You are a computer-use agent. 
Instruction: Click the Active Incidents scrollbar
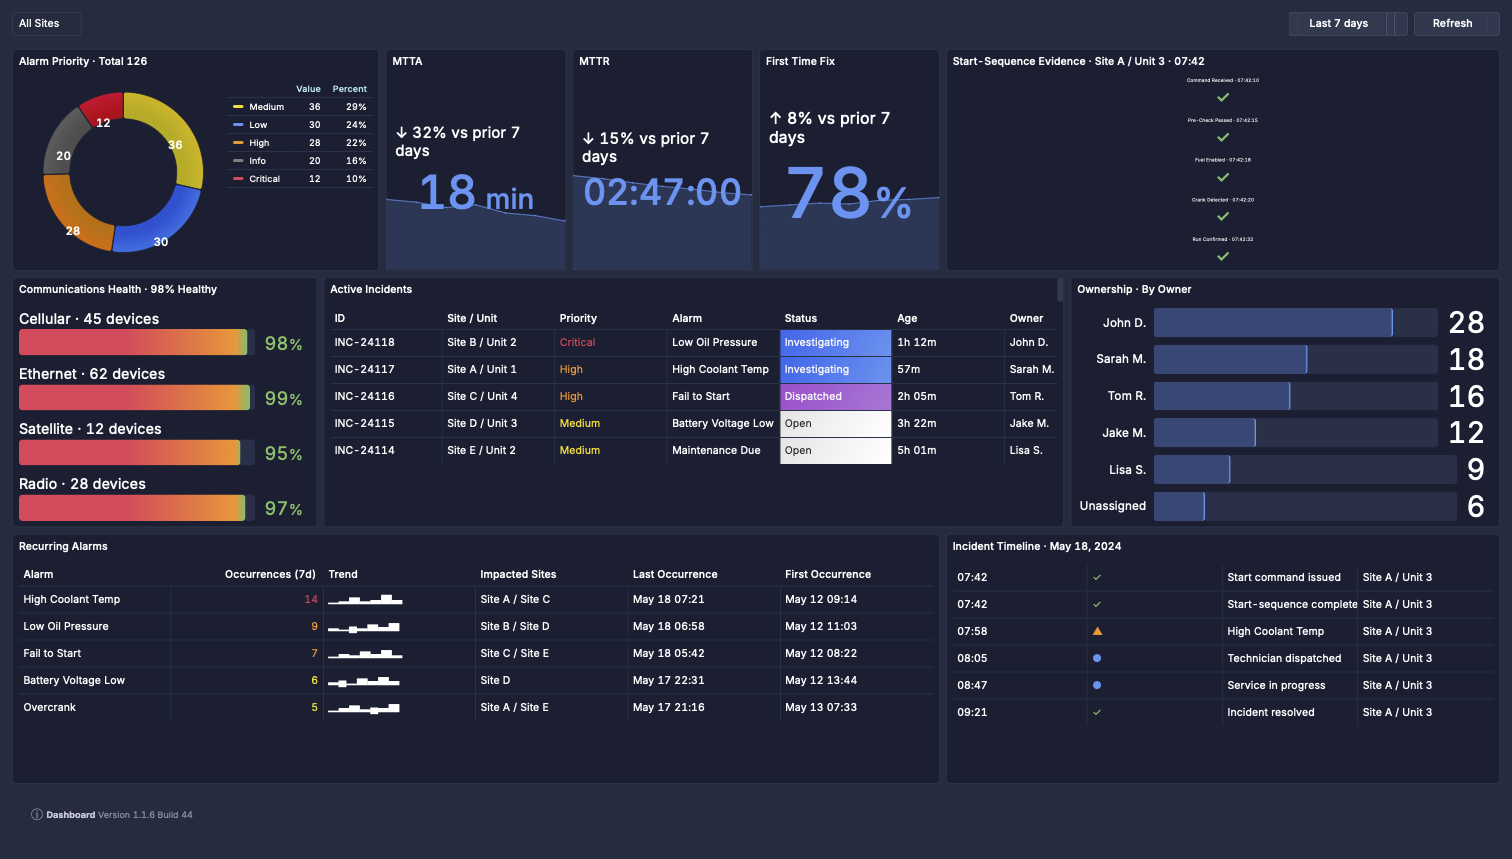coord(1060,290)
